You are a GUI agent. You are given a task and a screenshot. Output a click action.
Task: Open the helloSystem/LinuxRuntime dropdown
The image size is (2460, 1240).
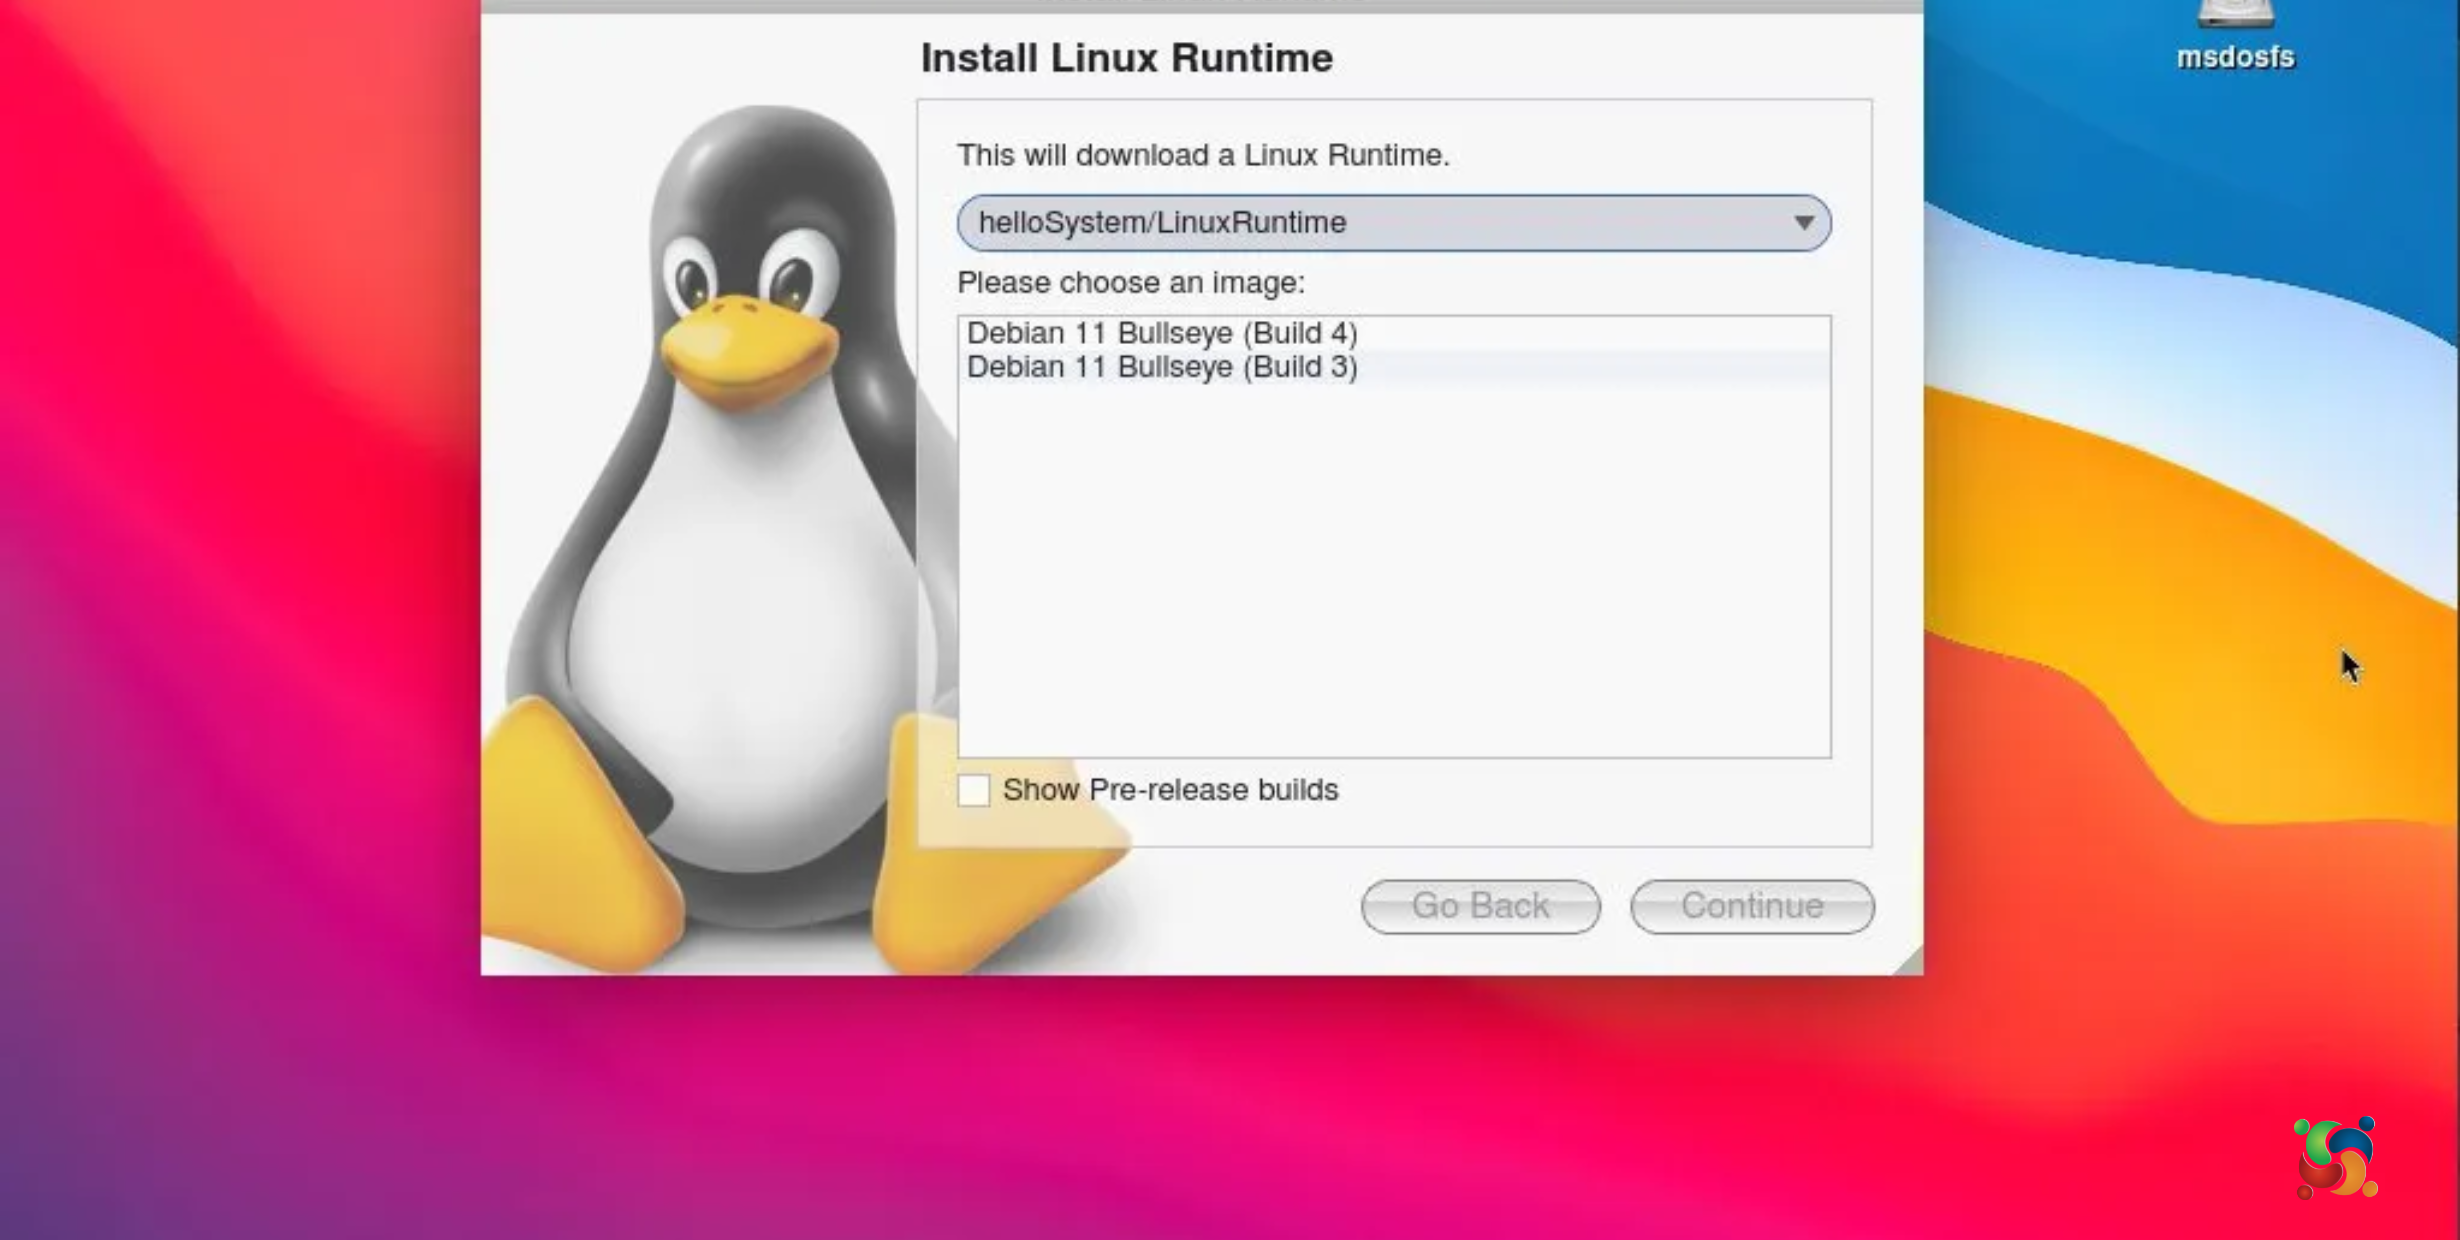1394,222
